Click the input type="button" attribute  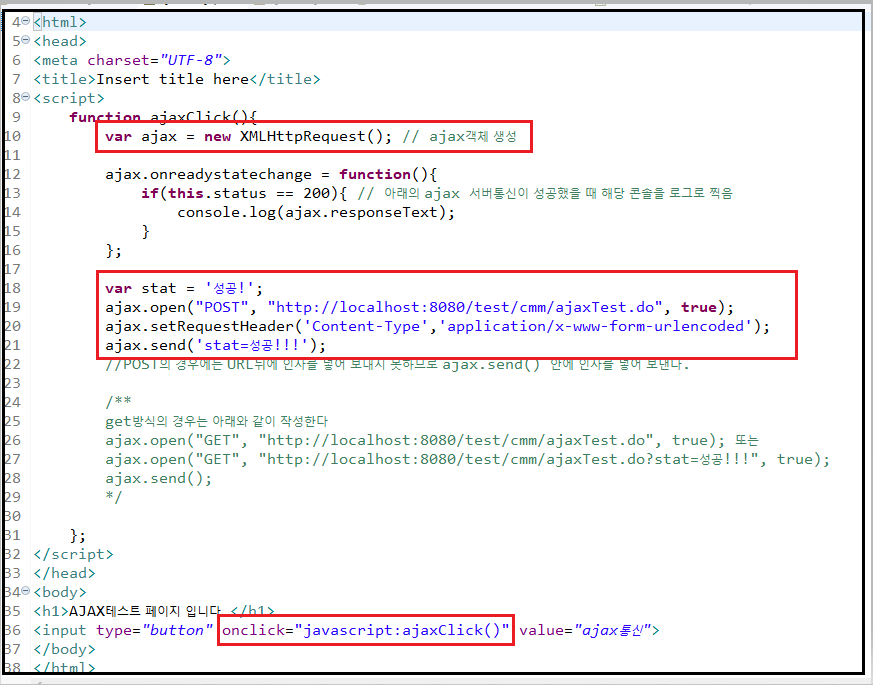(154, 630)
